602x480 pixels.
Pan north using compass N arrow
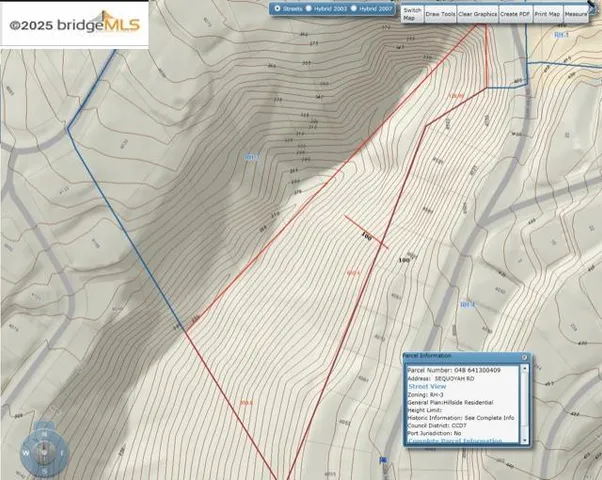click(45, 435)
